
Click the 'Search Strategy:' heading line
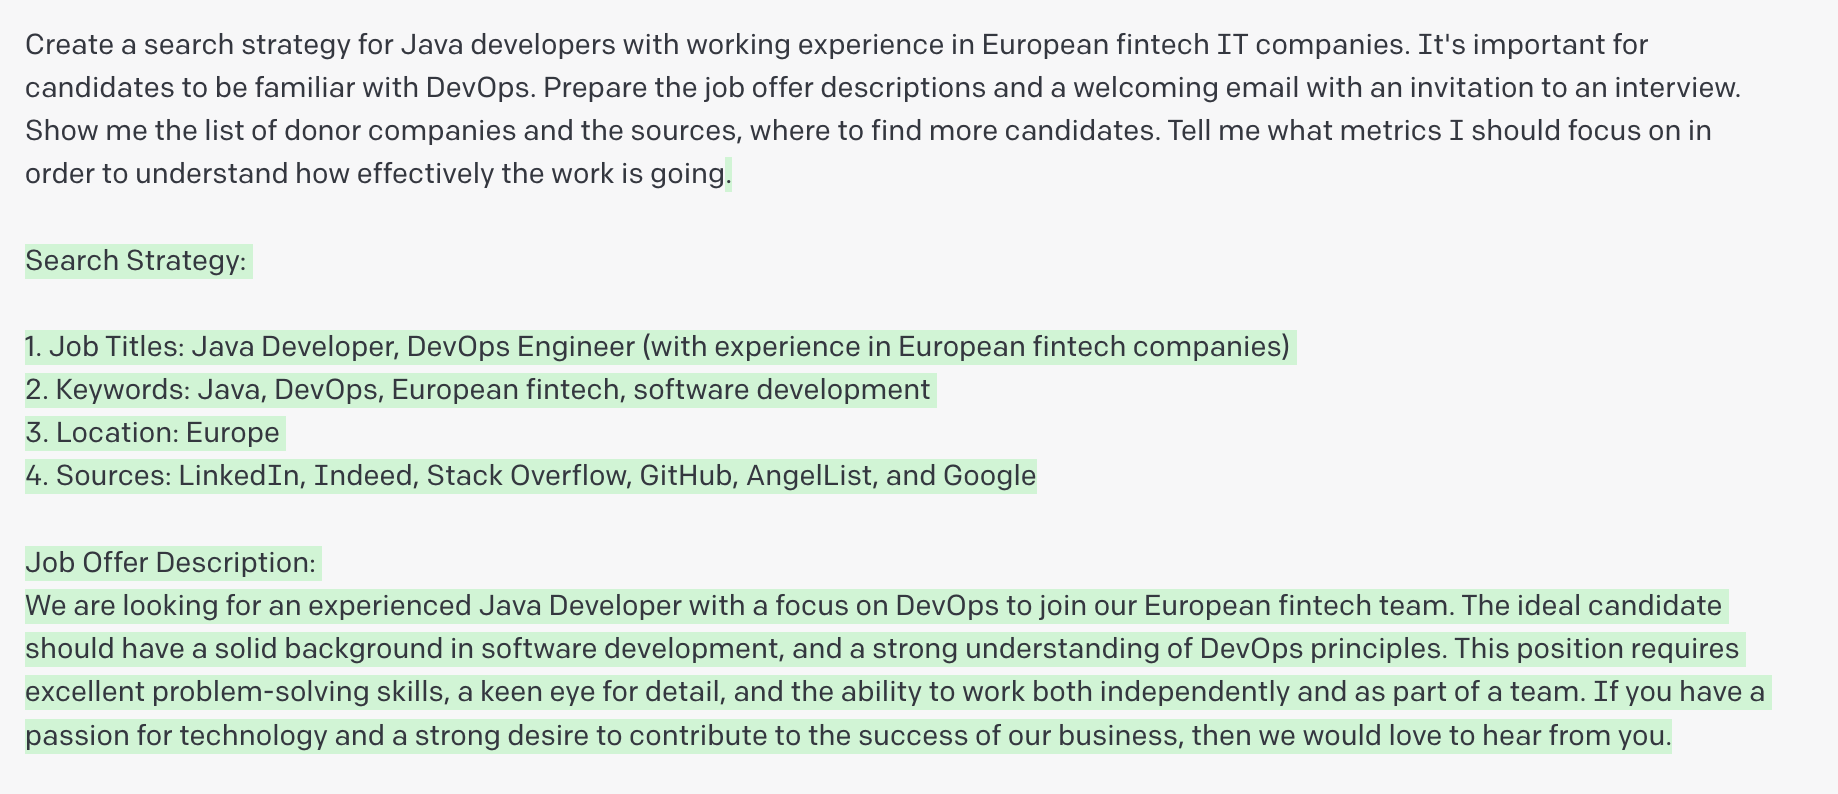coord(136,261)
